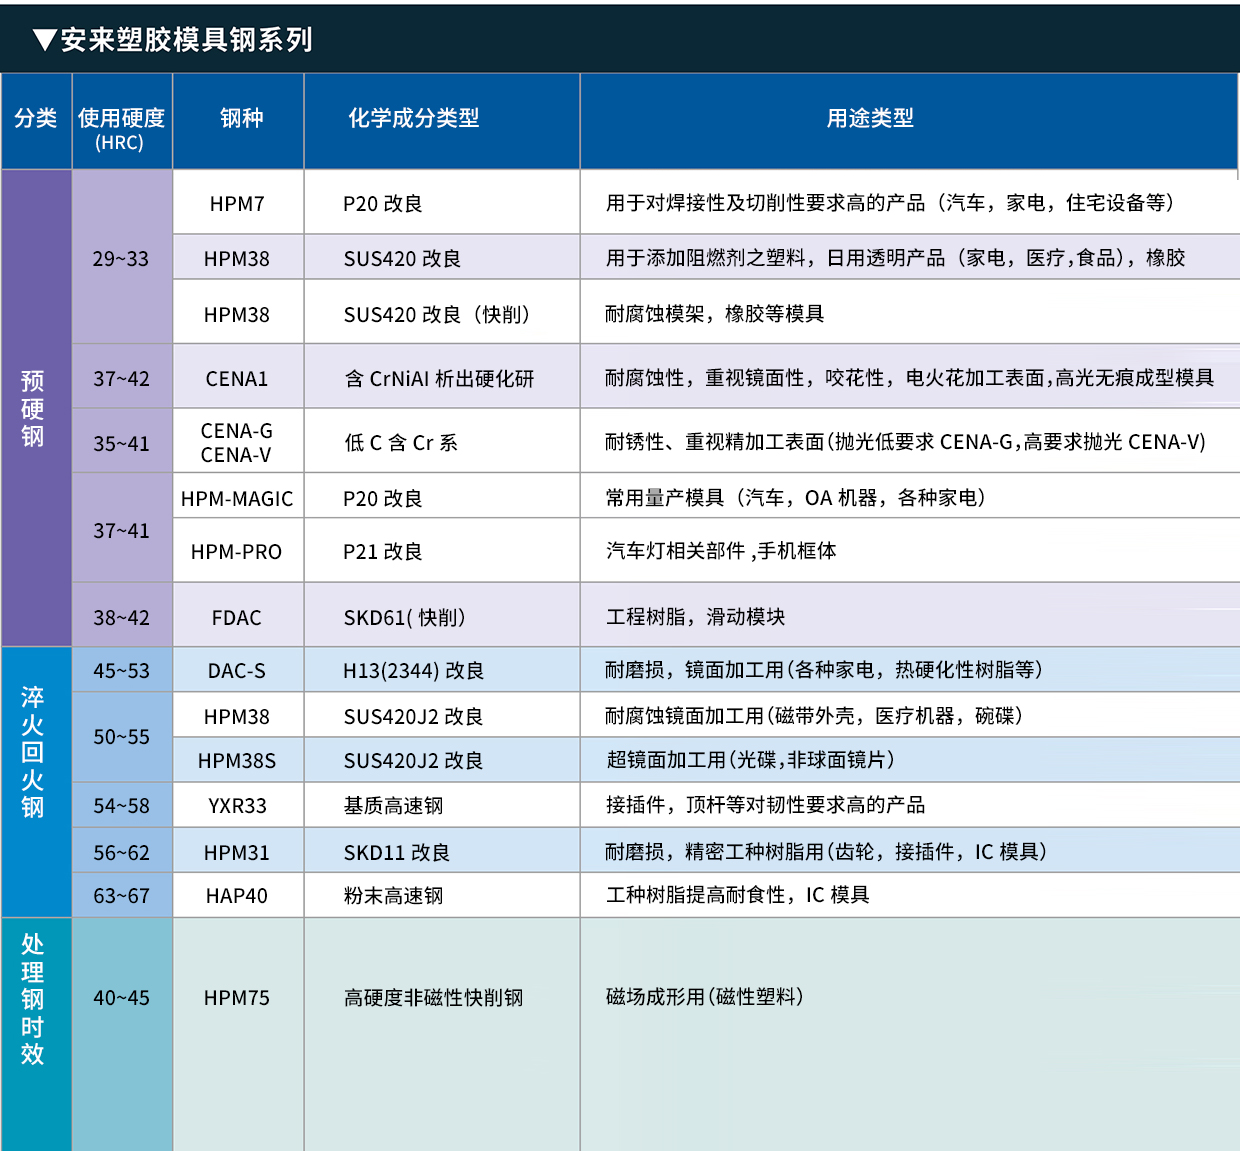
Task: Click the 50~55 hardness cell
Action: (121, 737)
